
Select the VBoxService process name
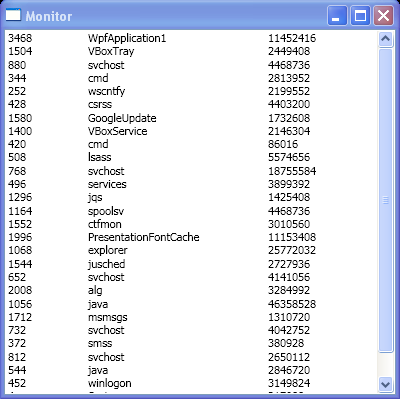point(117,131)
